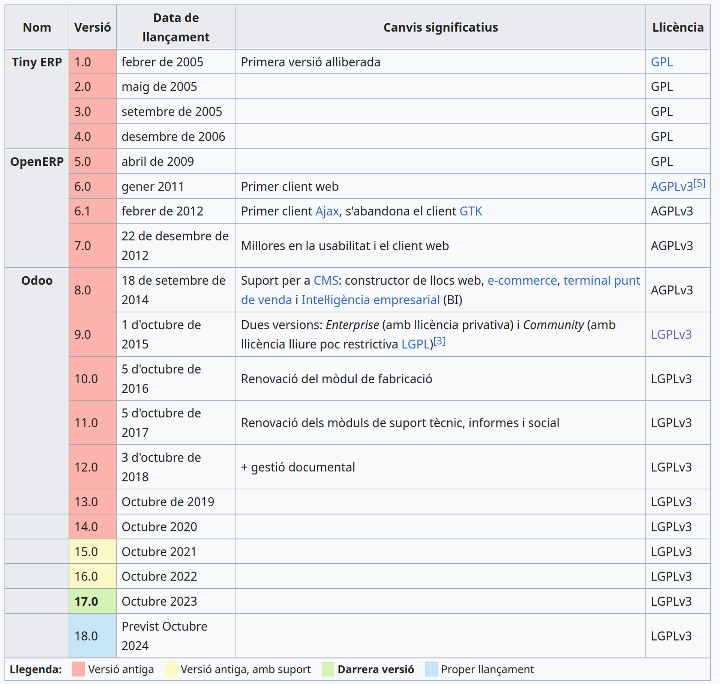Screen dimensions: 720x684
Task: Click the 'Nom' column header
Action: pos(37,28)
